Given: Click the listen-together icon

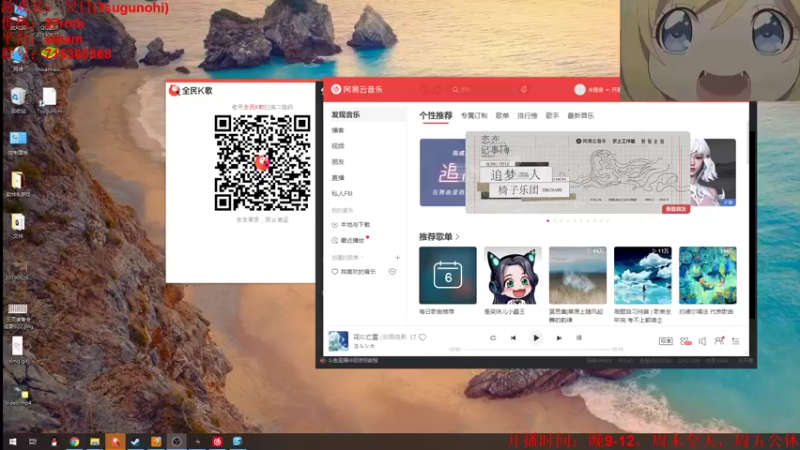Looking at the screenshot, I should point(719,340).
